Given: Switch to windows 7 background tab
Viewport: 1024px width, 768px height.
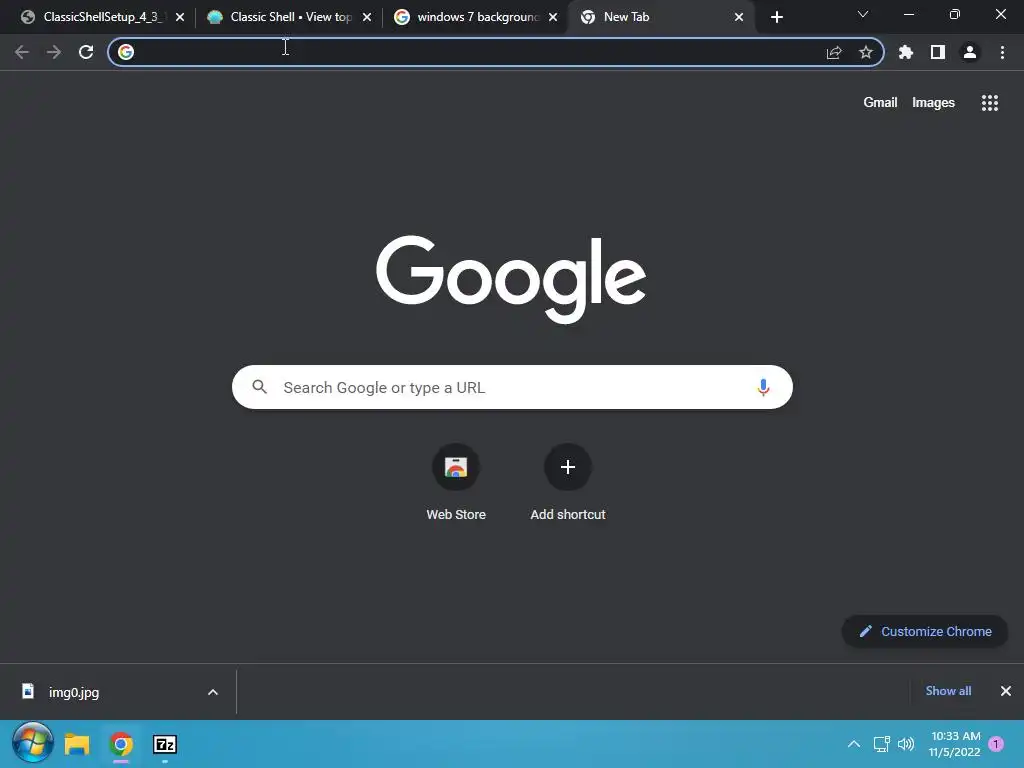Looking at the screenshot, I should click(x=475, y=17).
